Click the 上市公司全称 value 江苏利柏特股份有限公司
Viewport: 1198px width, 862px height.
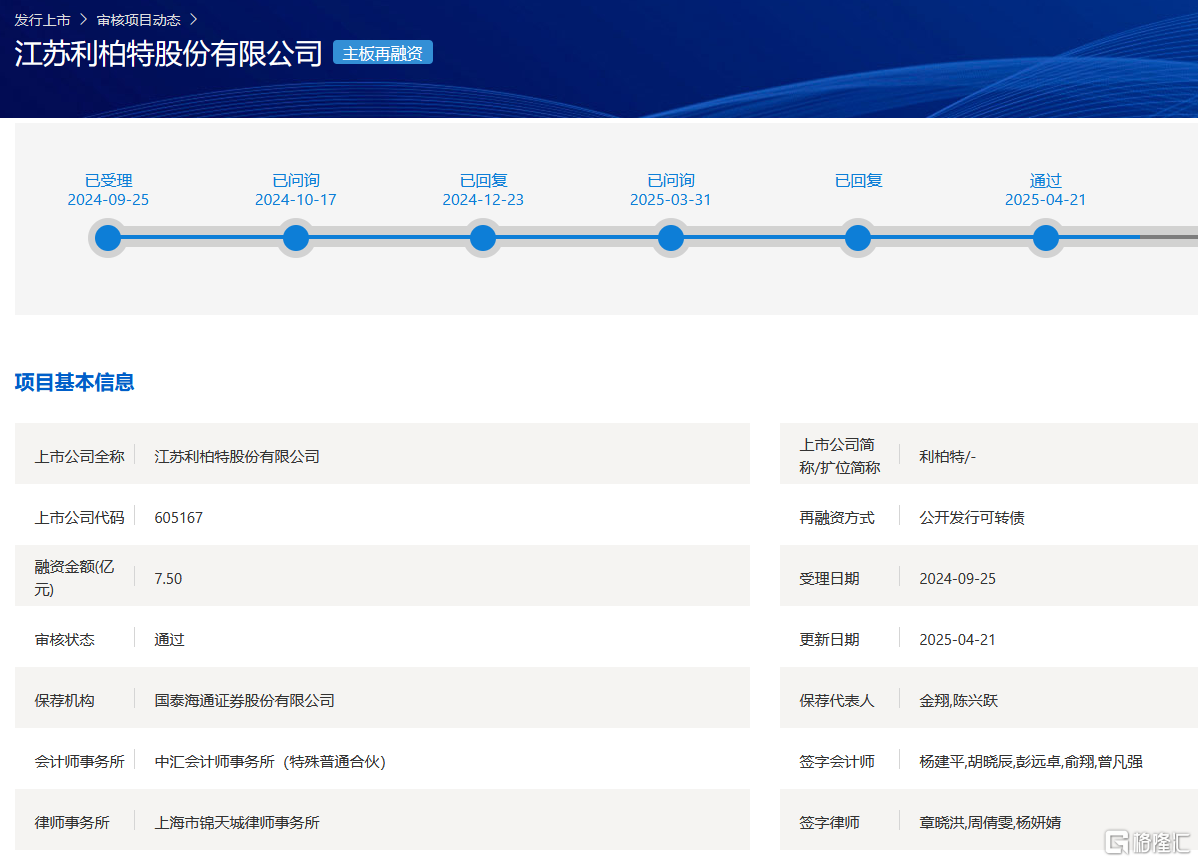(x=237, y=456)
